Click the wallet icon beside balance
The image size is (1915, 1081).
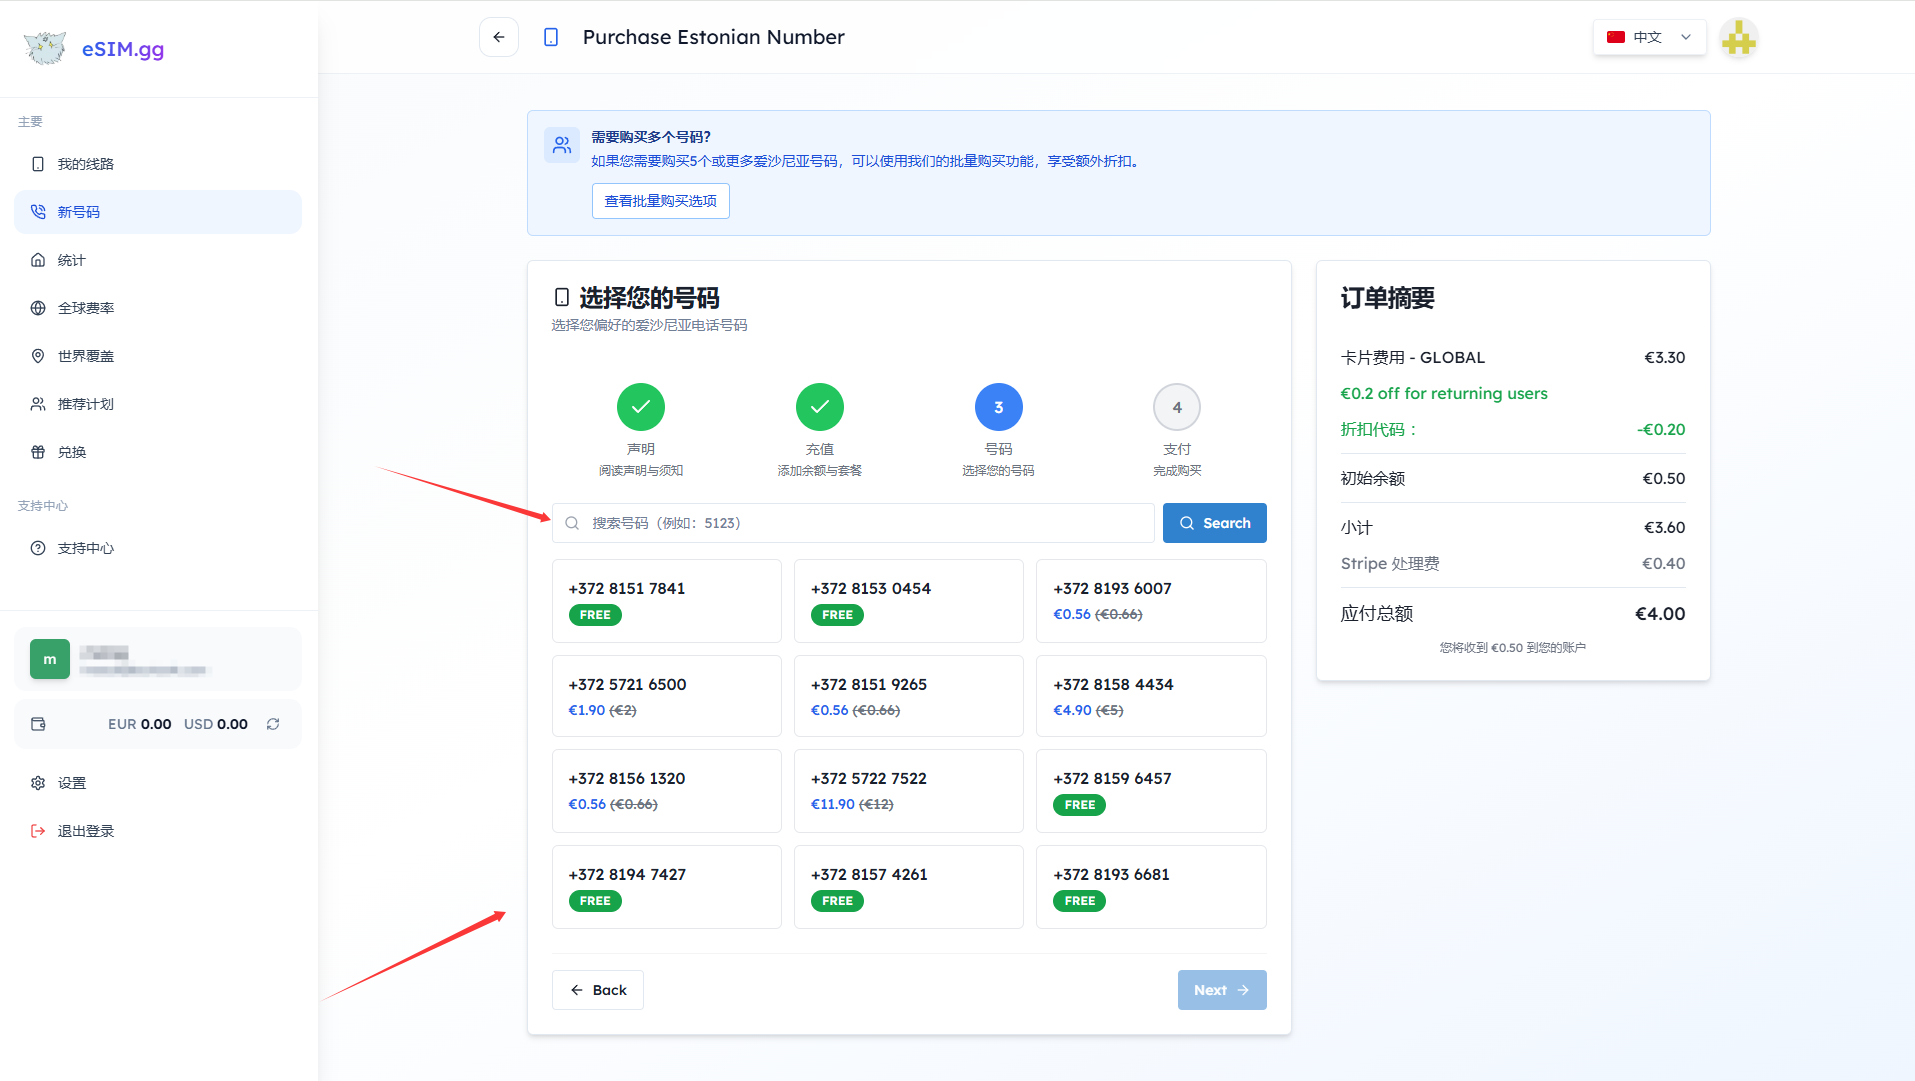click(38, 724)
